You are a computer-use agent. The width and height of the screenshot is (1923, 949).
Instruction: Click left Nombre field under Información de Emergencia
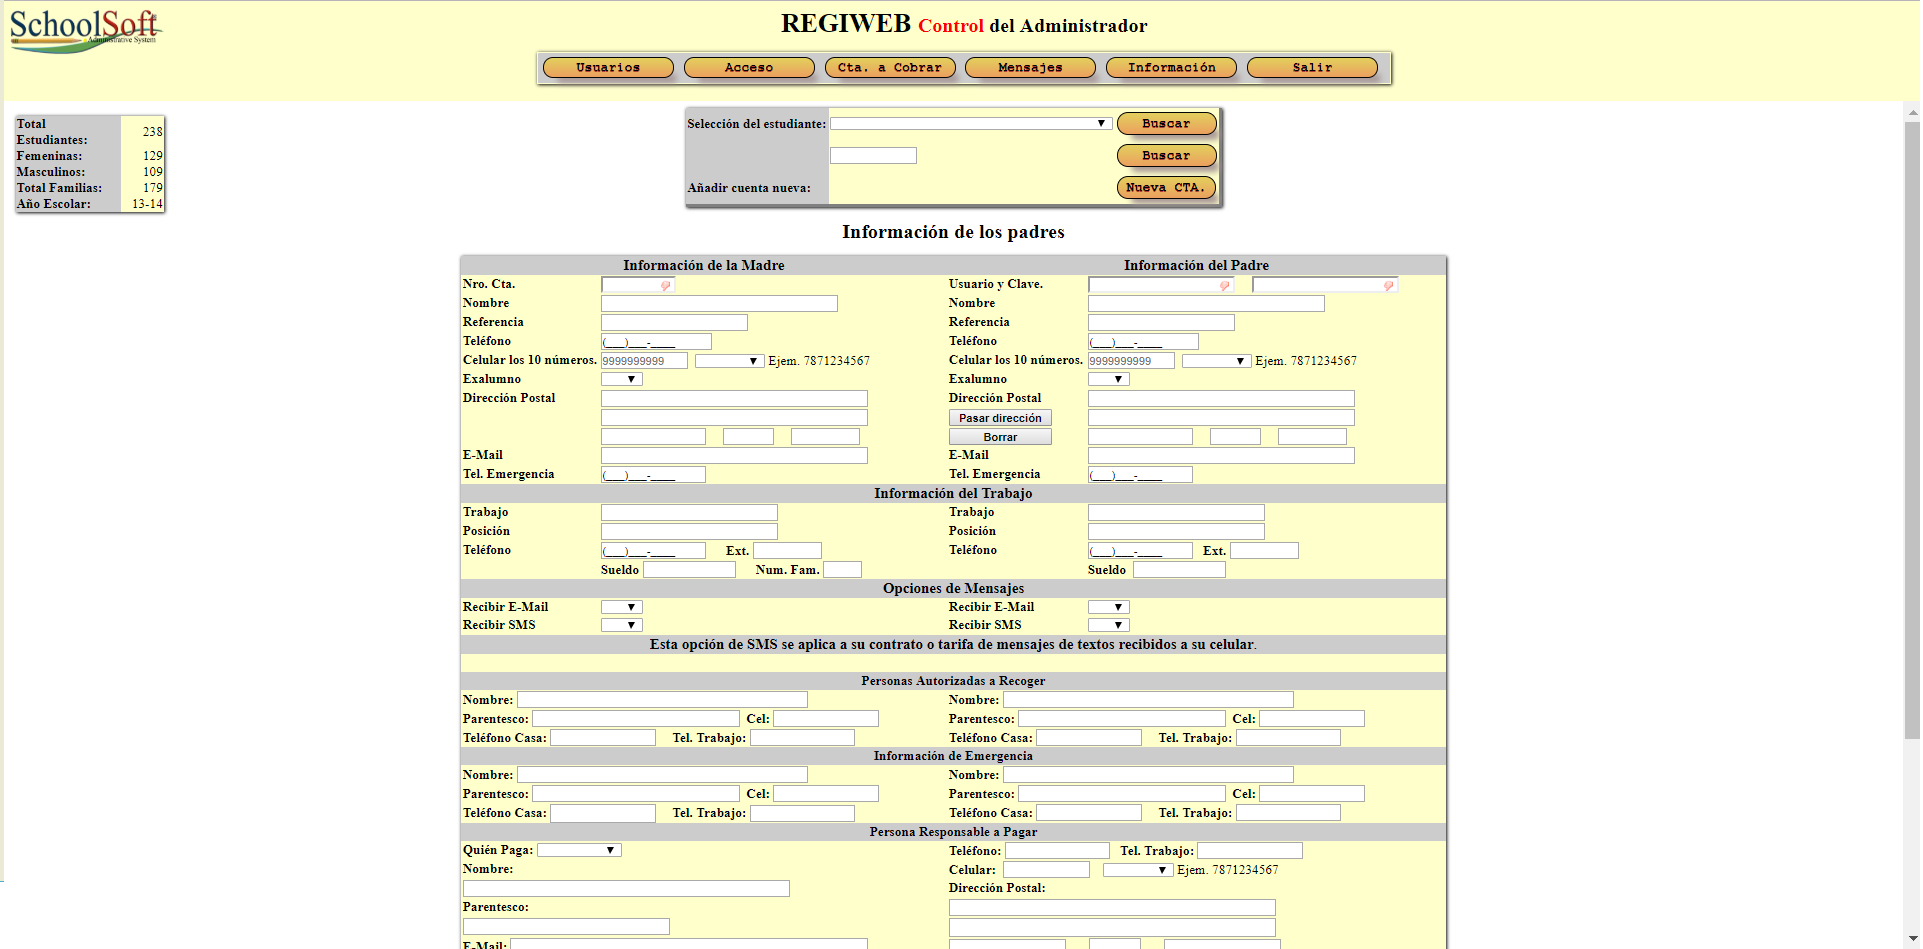662,775
